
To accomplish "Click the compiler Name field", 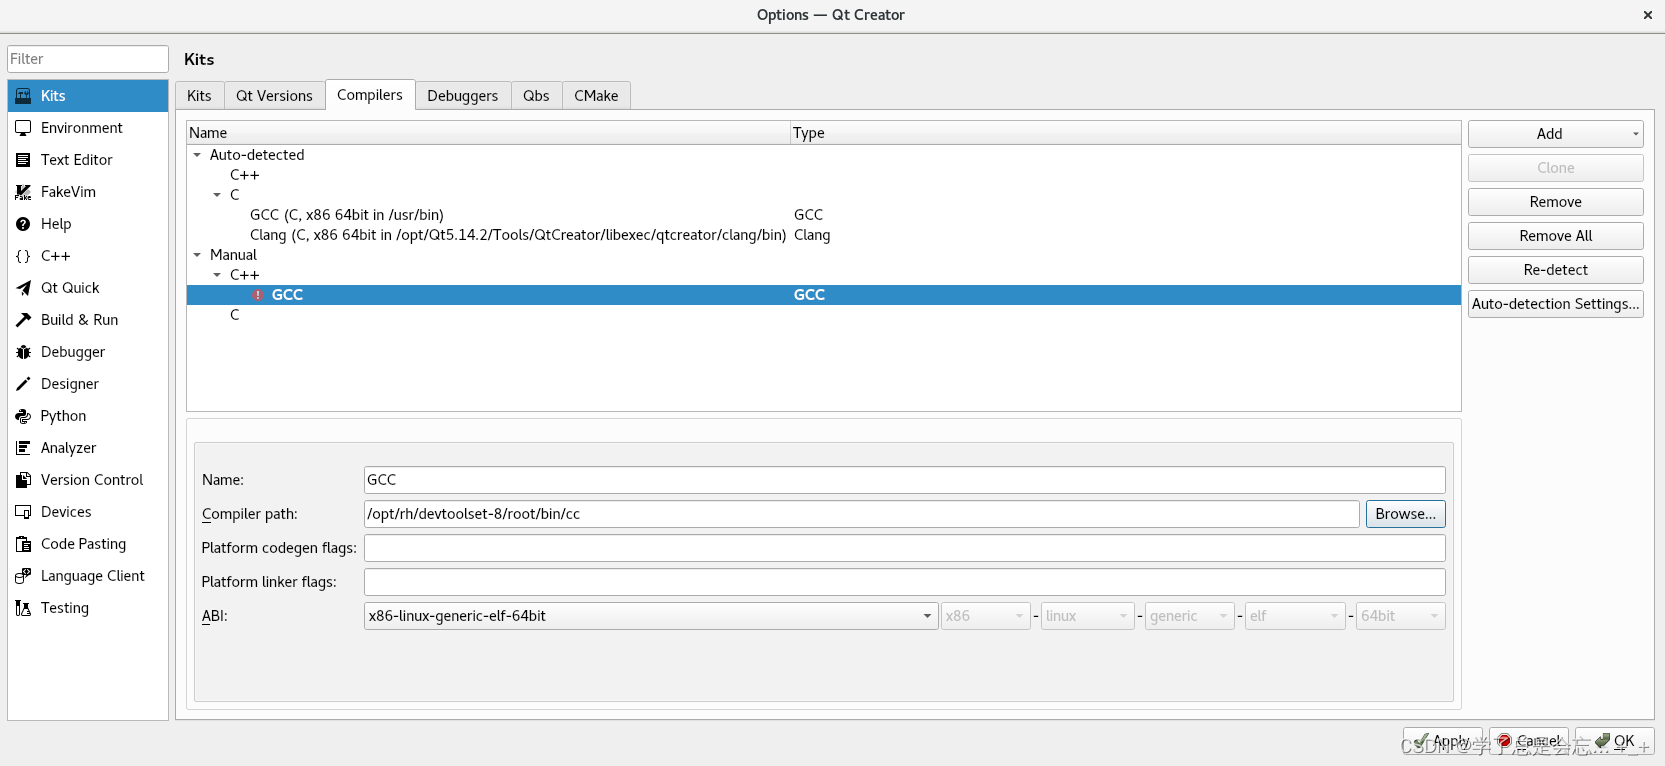I will click(x=904, y=480).
